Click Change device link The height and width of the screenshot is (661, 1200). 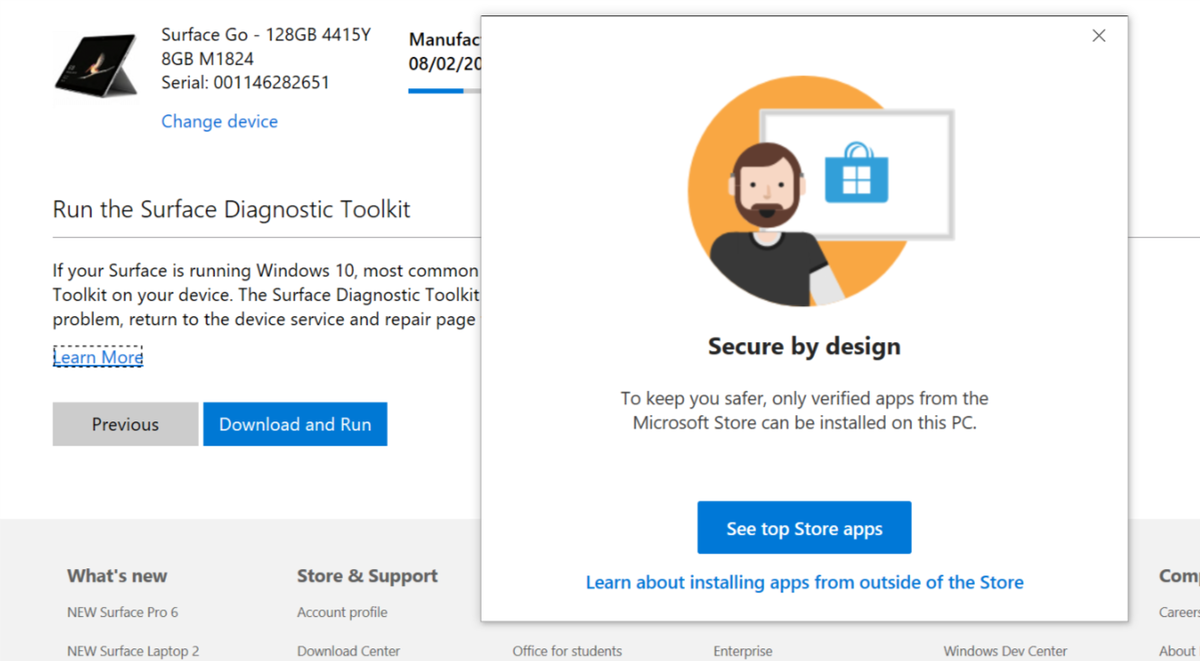point(220,121)
